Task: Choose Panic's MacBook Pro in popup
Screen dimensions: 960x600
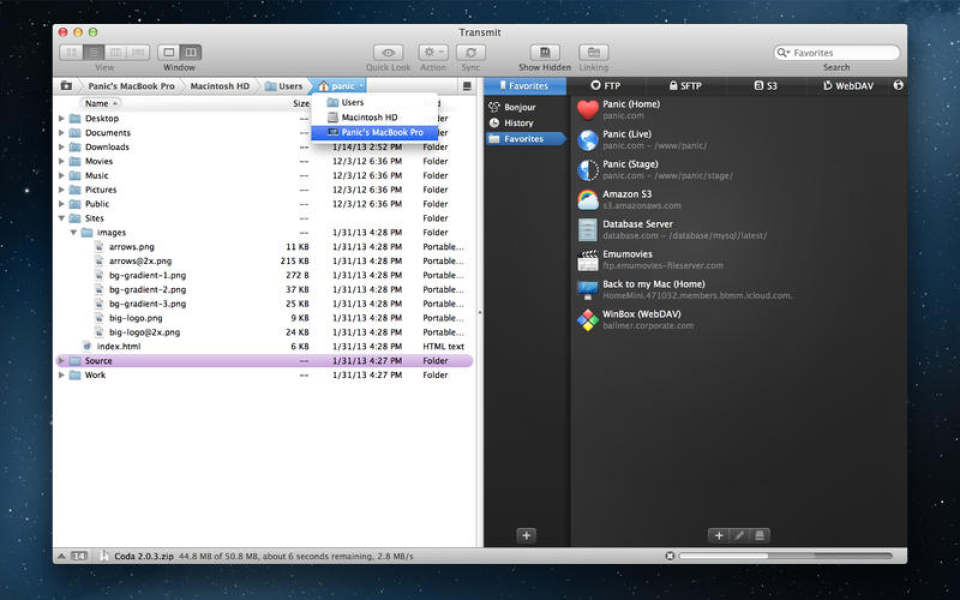Action: (375, 132)
